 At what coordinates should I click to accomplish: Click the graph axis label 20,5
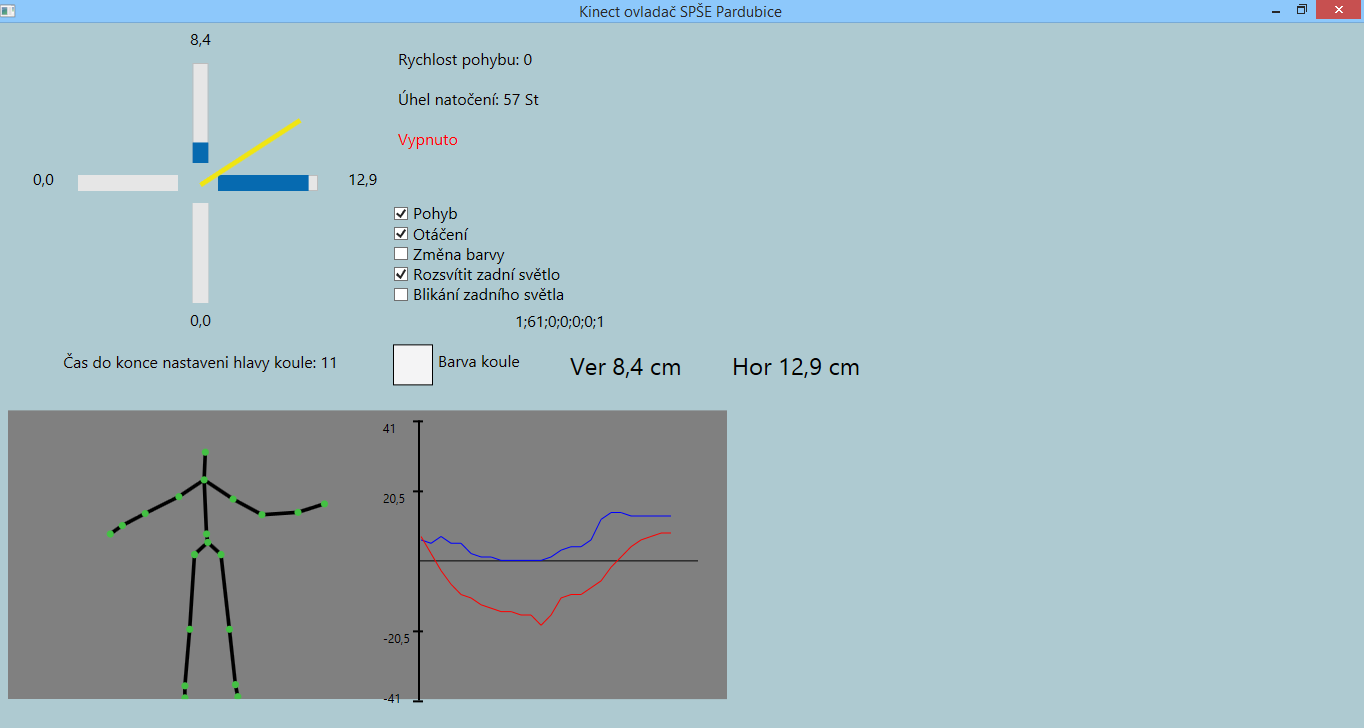pos(396,498)
